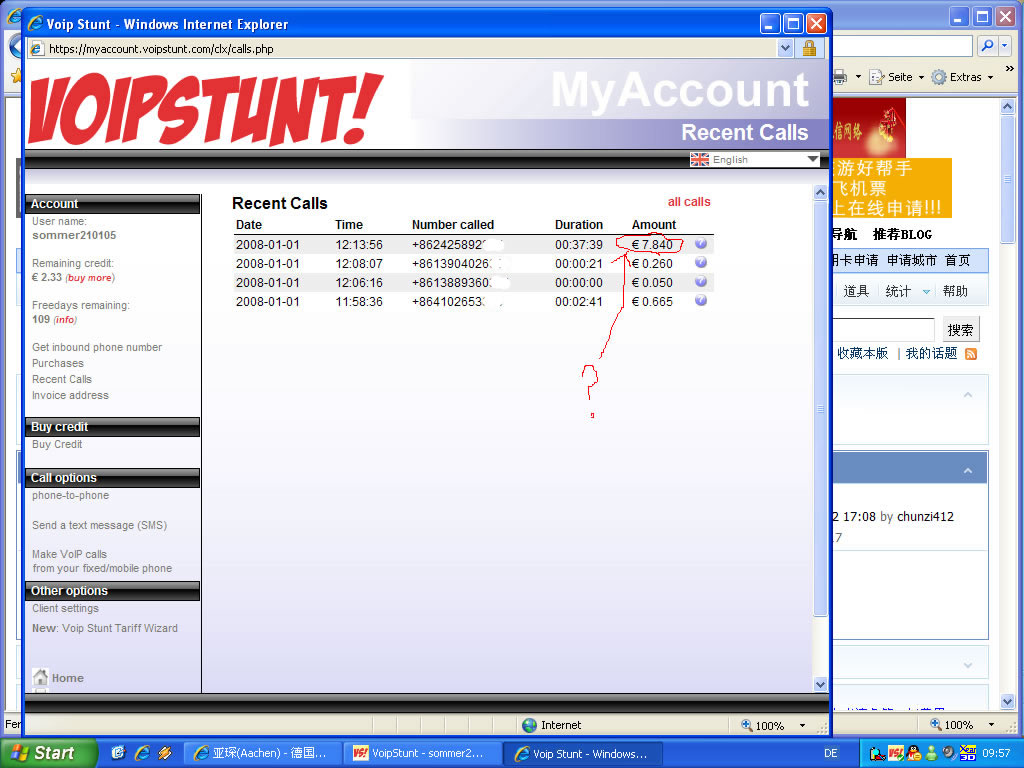Open Recent Calls in sidebar

click(x=61, y=379)
